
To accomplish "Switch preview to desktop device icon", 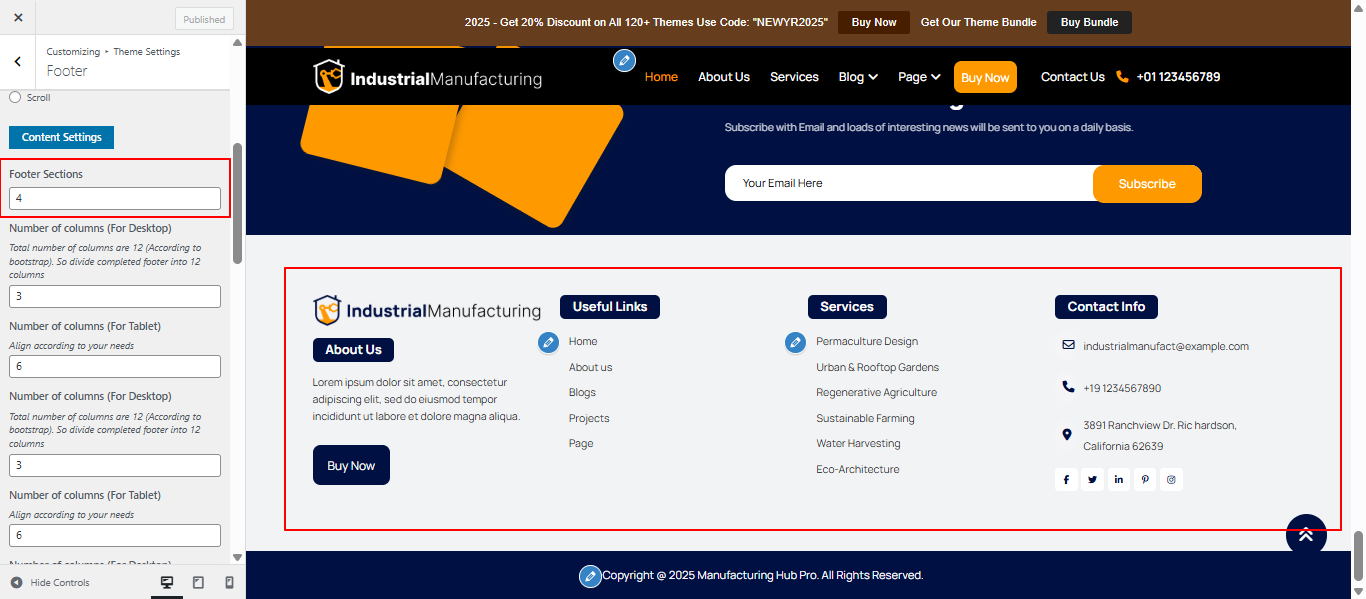I will (x=167, y=582).
